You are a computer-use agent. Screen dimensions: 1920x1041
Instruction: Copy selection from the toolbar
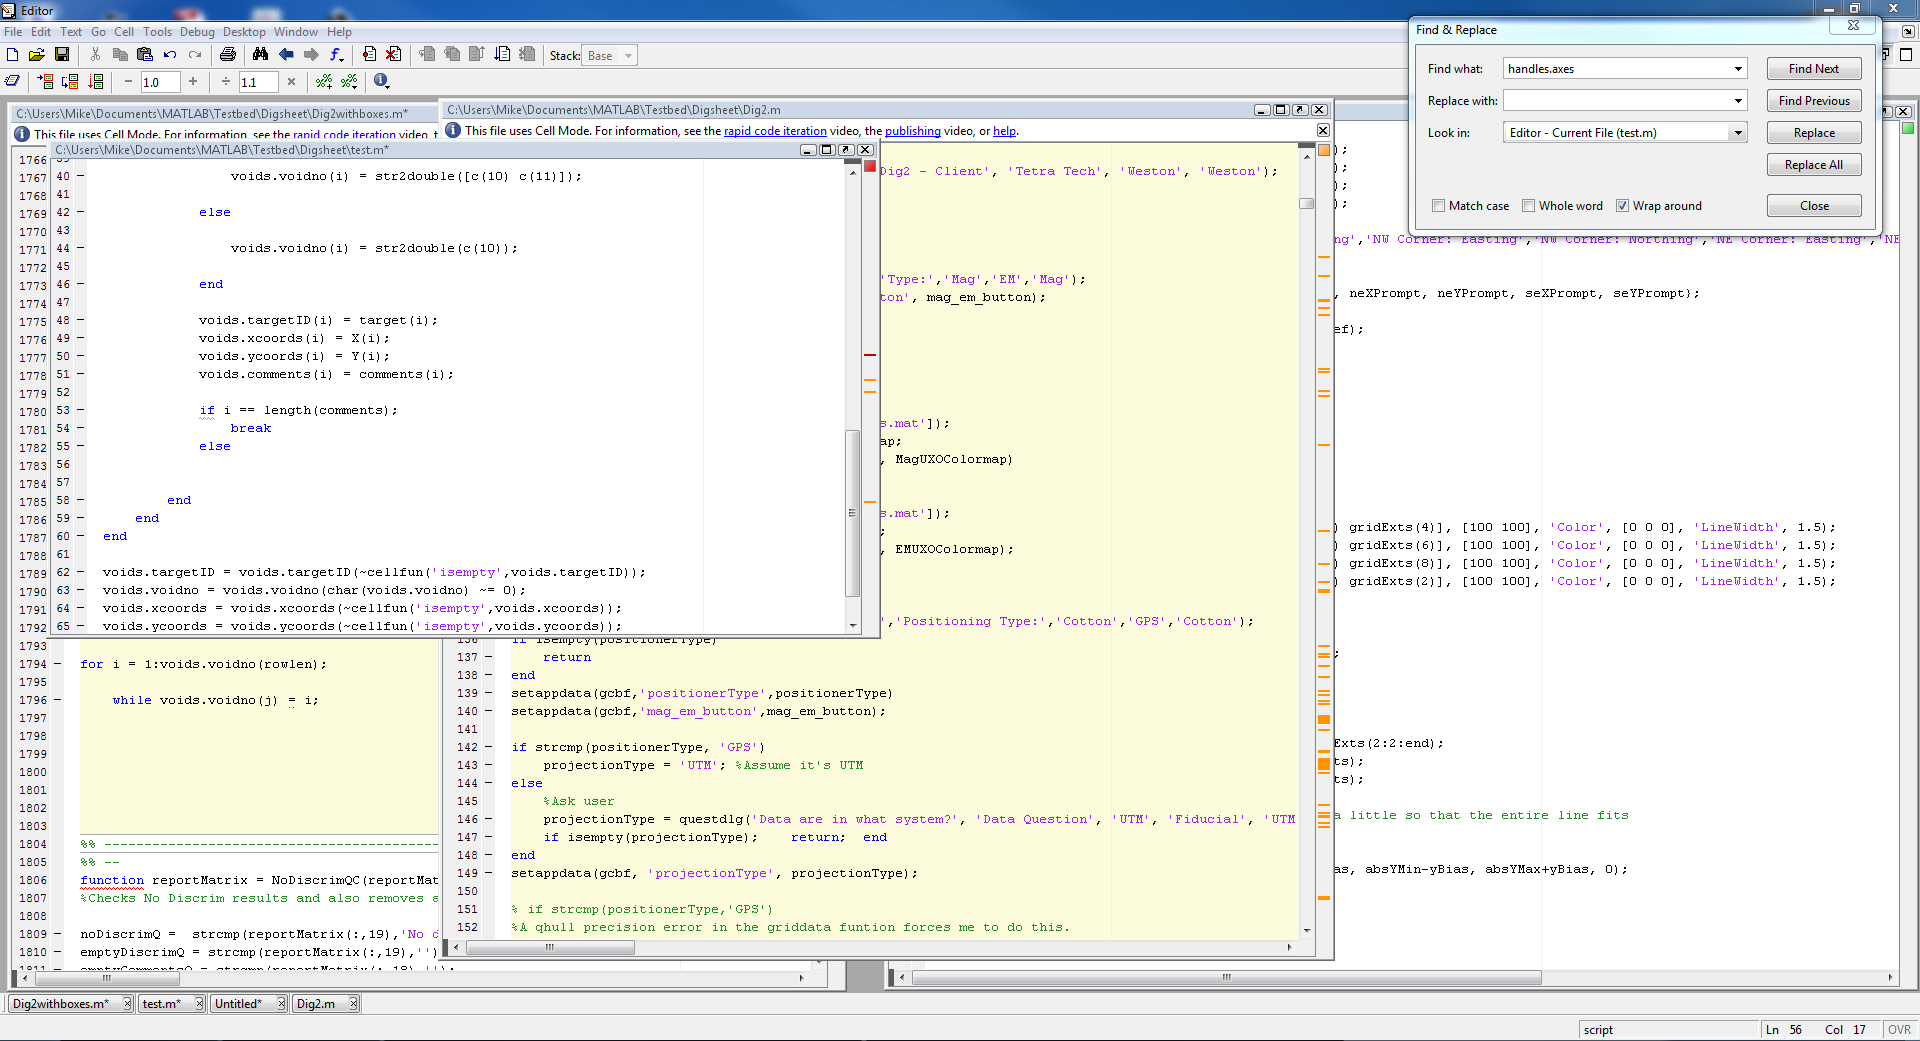pyautogui.click(x=120, y=55)
